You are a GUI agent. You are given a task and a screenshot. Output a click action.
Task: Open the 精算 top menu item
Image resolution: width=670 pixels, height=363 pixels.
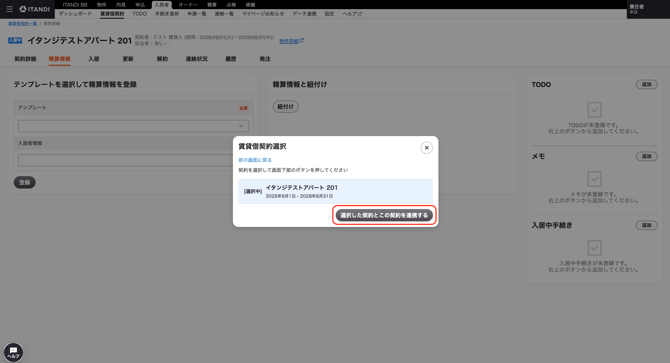[x=212, y=5]
